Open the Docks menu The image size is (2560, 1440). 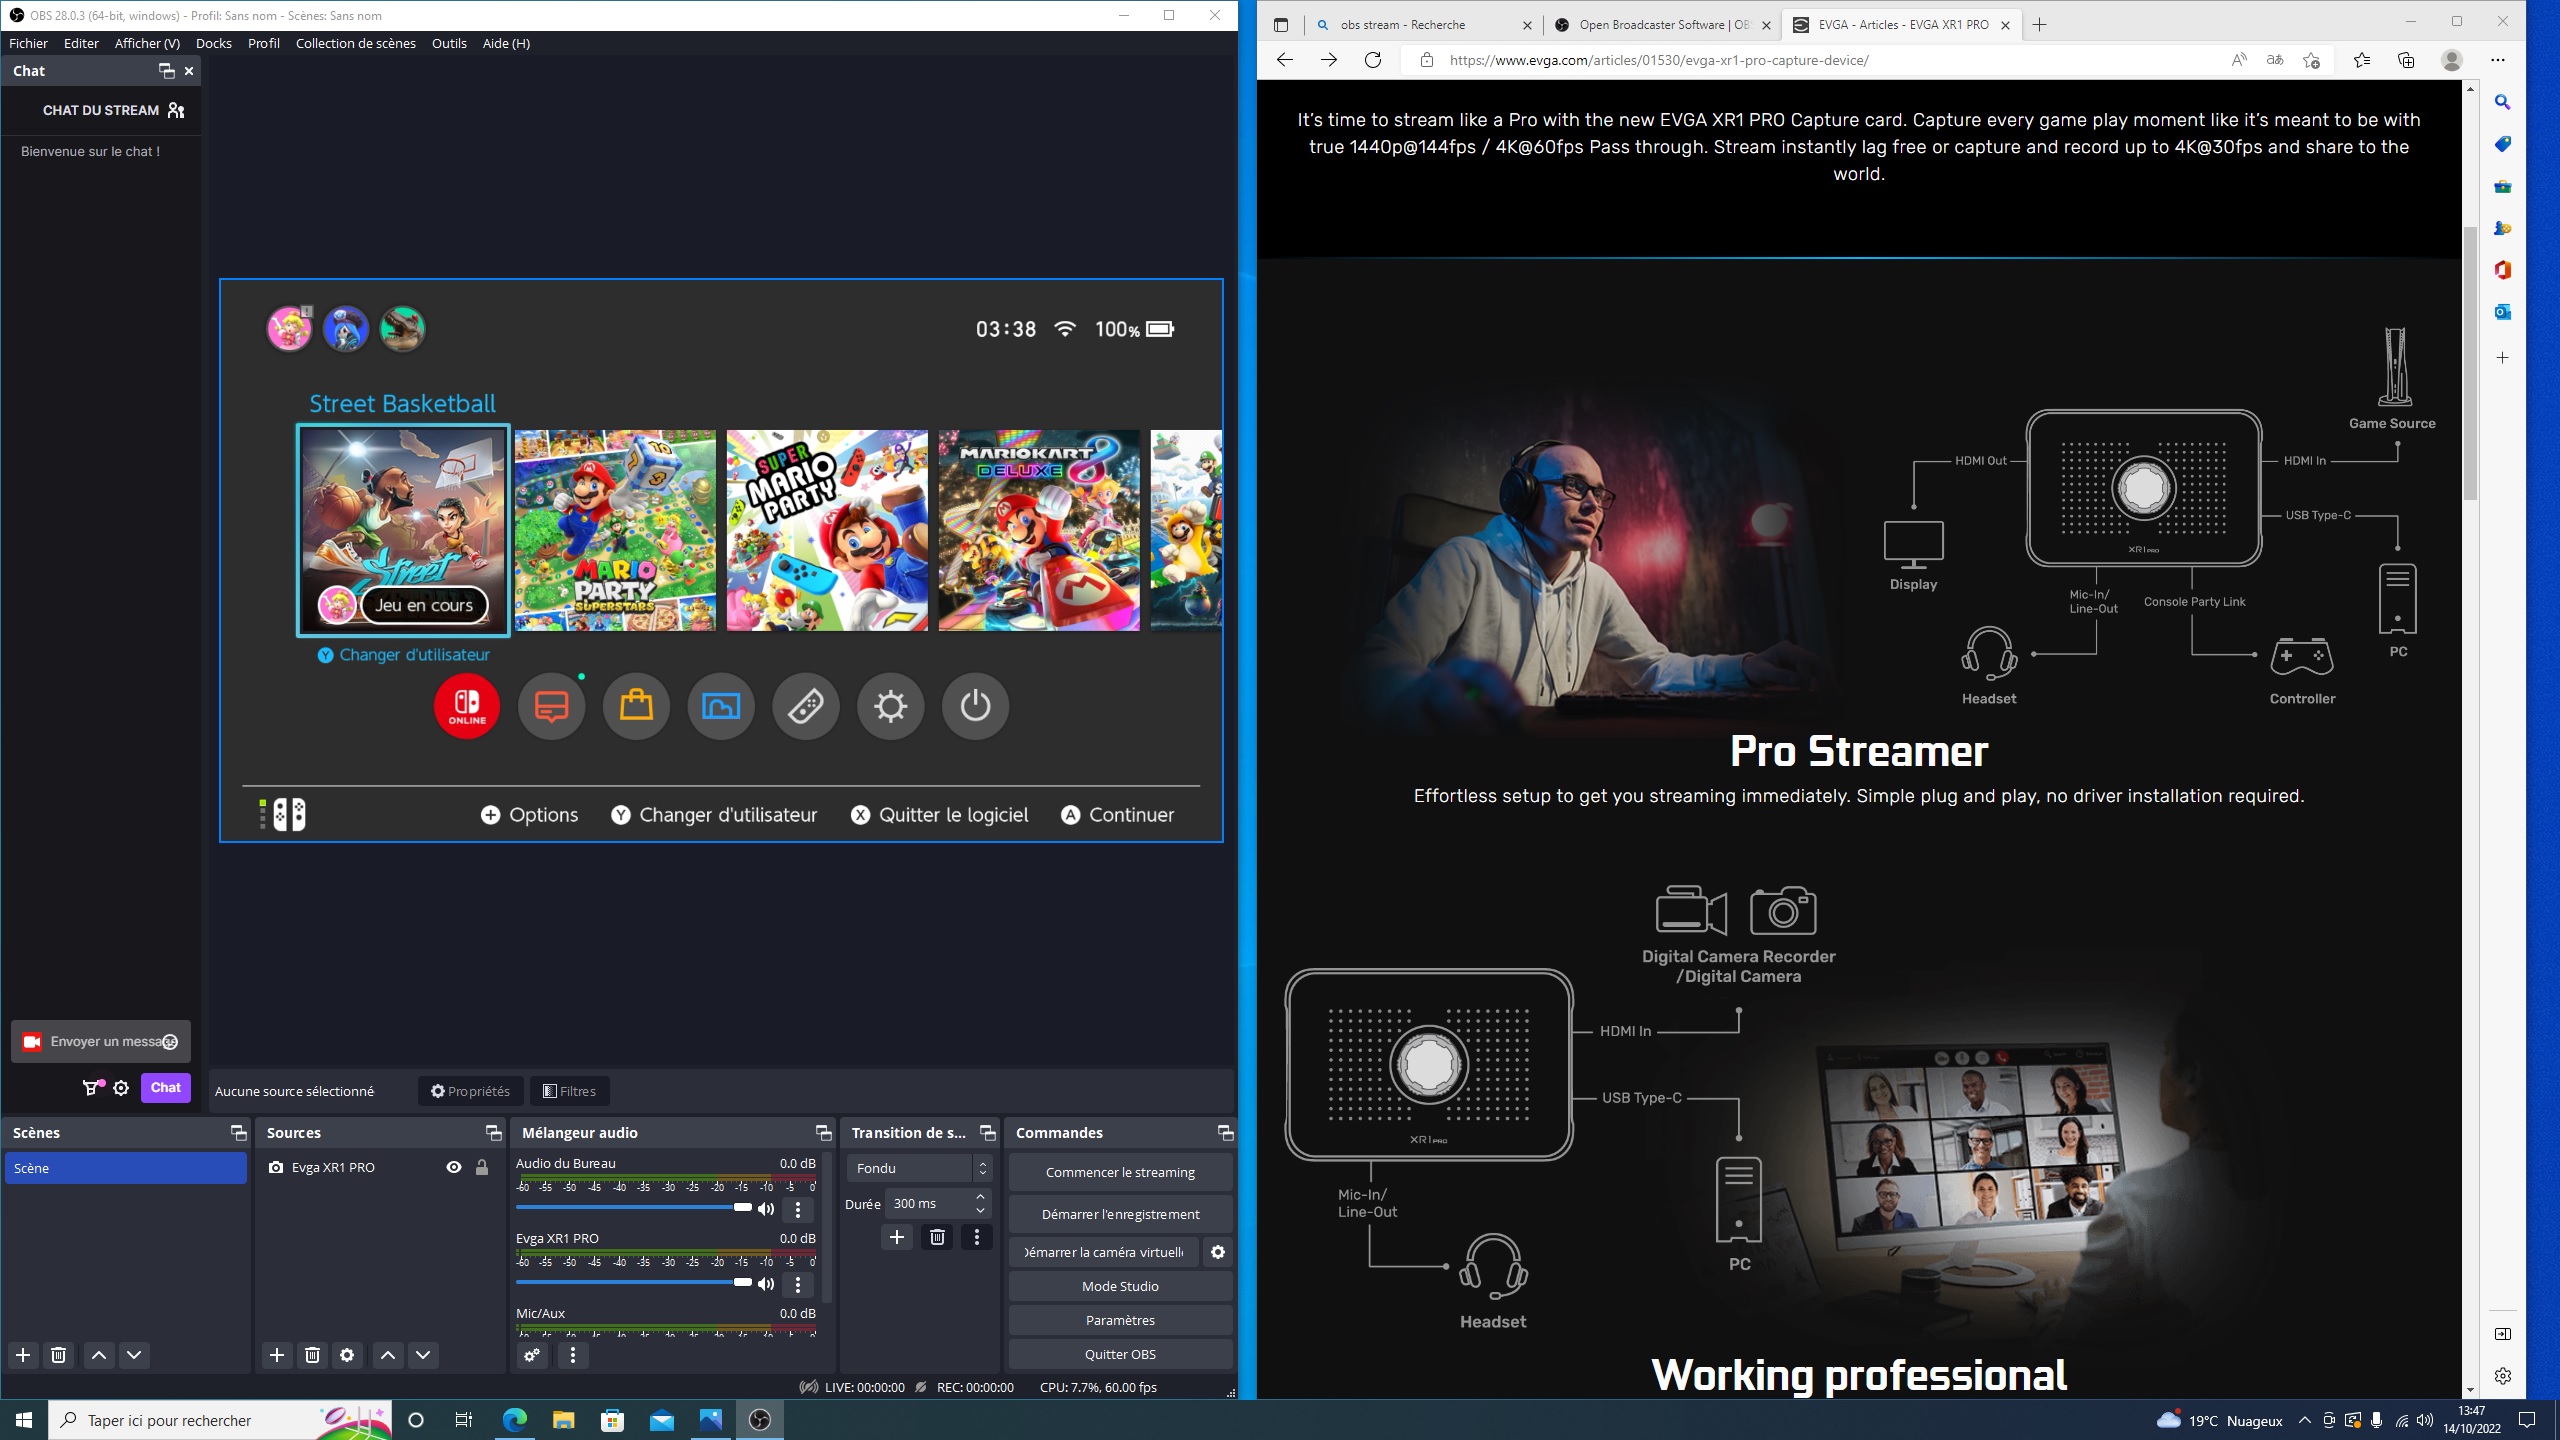tap(214, 43)
